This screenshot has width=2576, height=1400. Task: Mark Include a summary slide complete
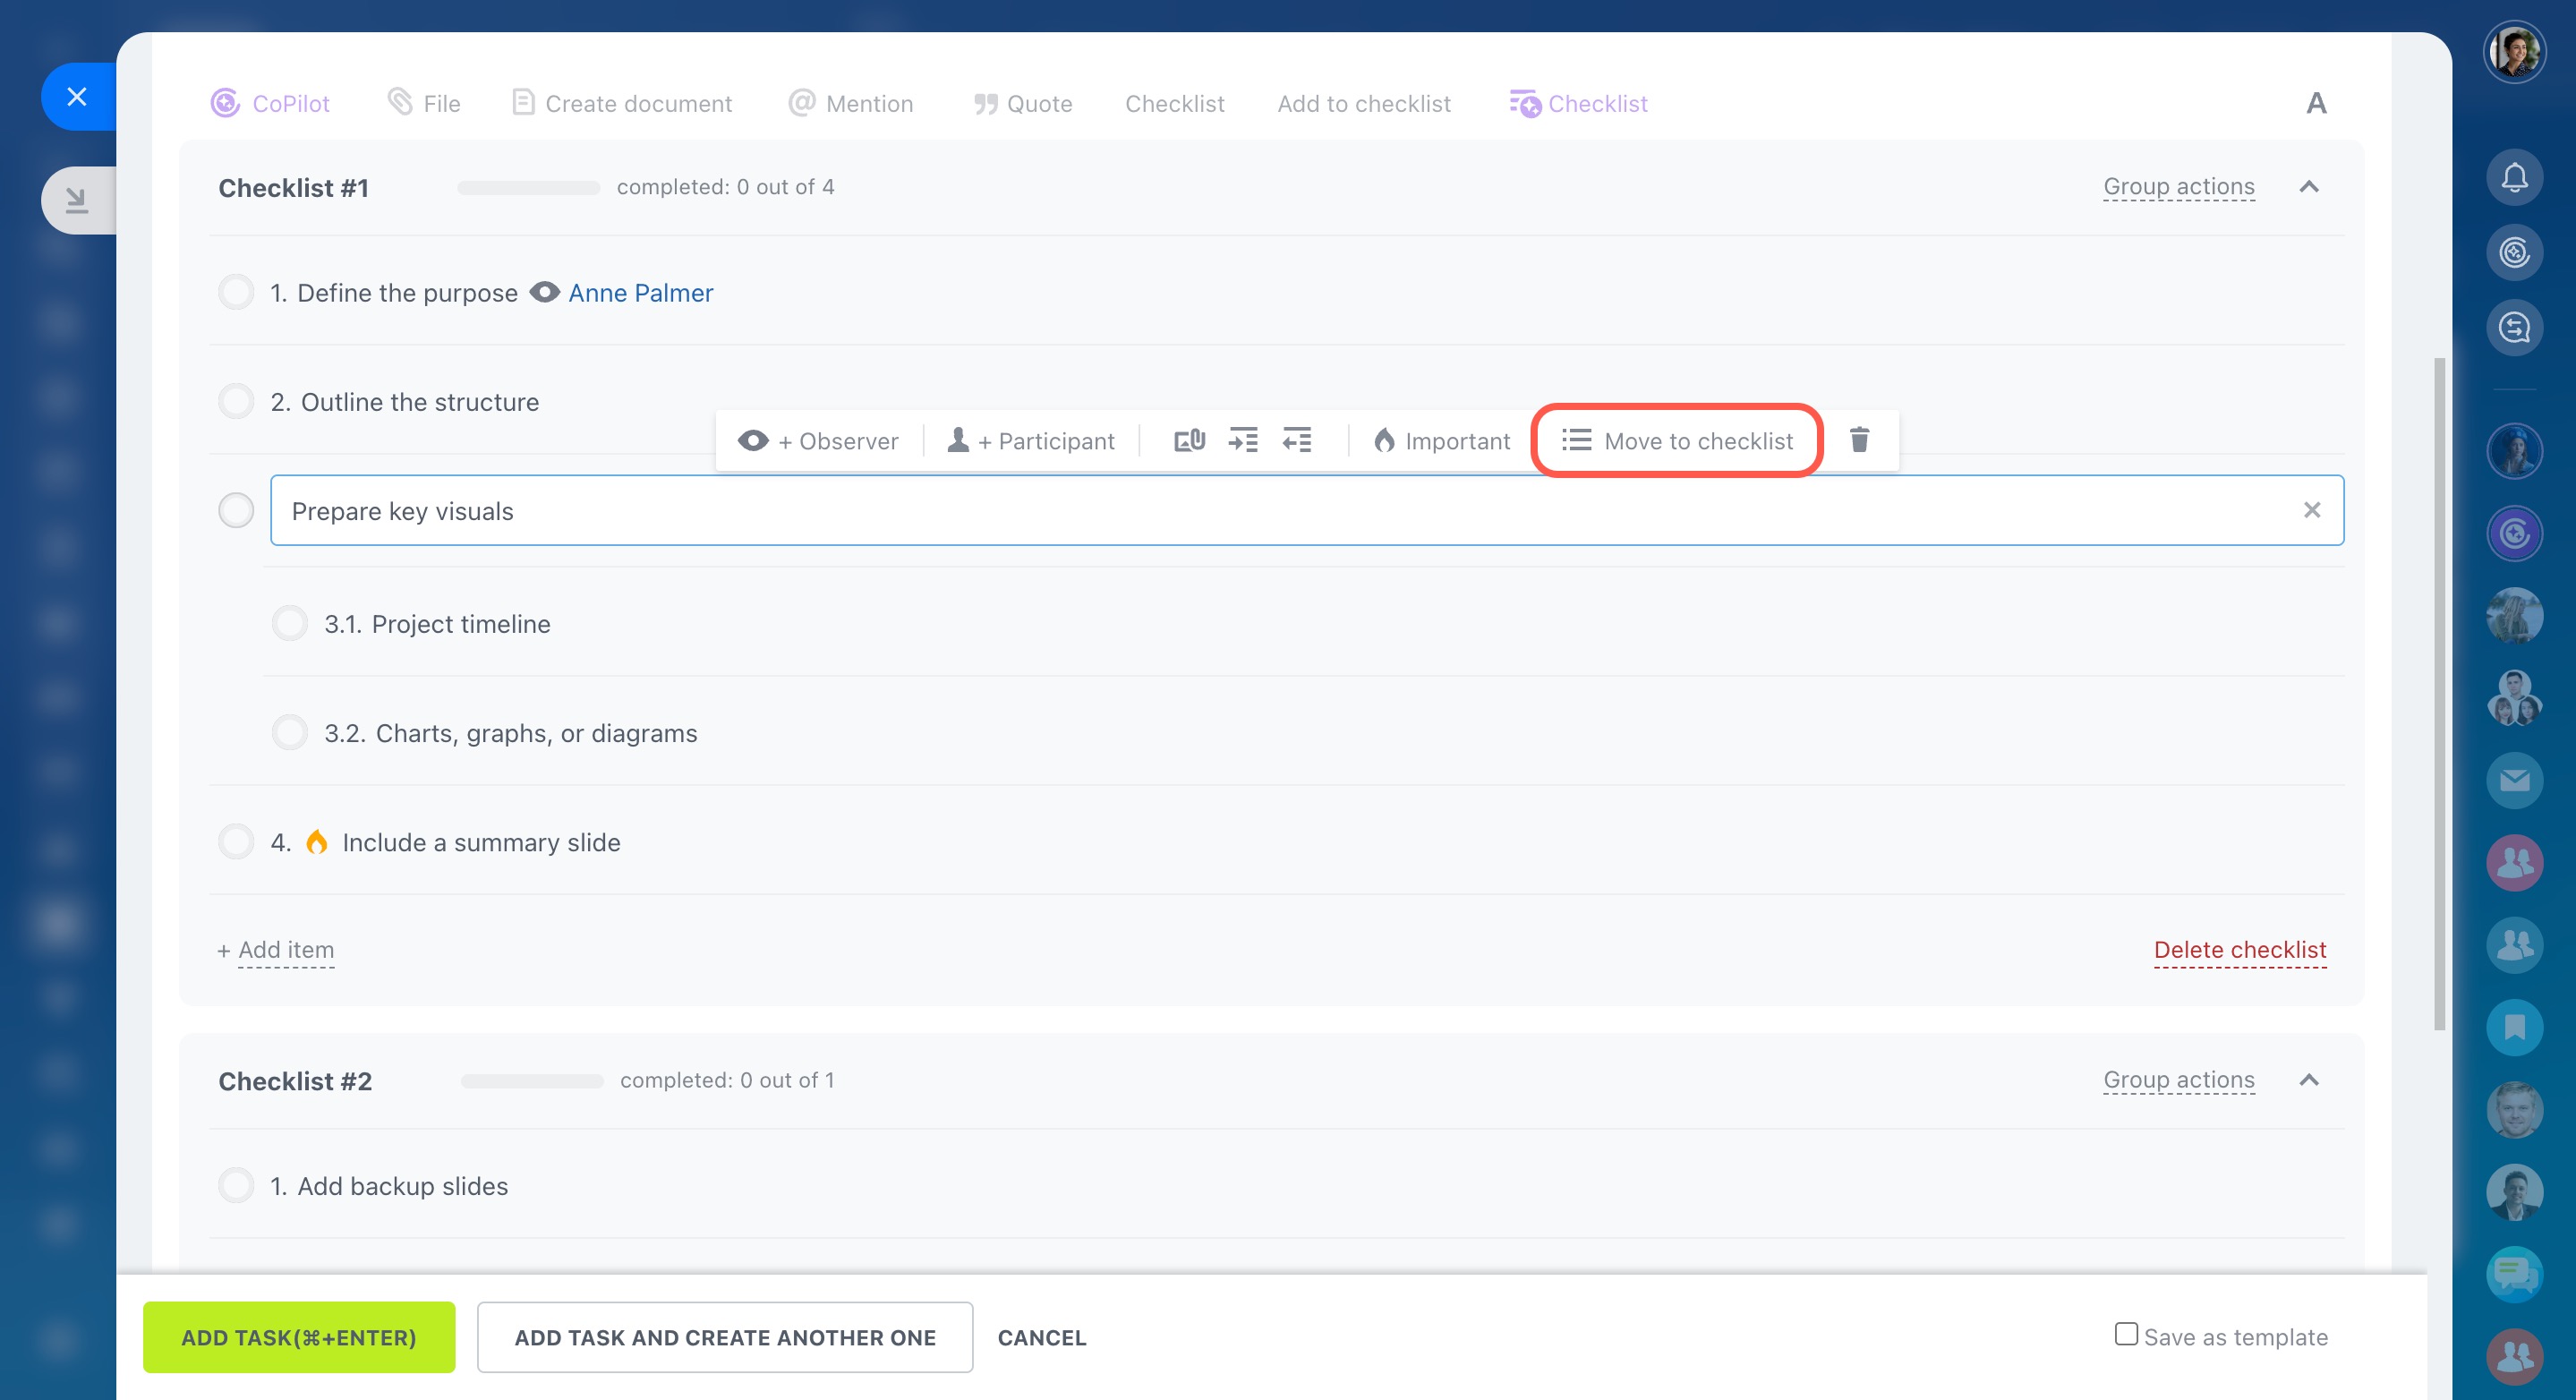pos(236,842)
